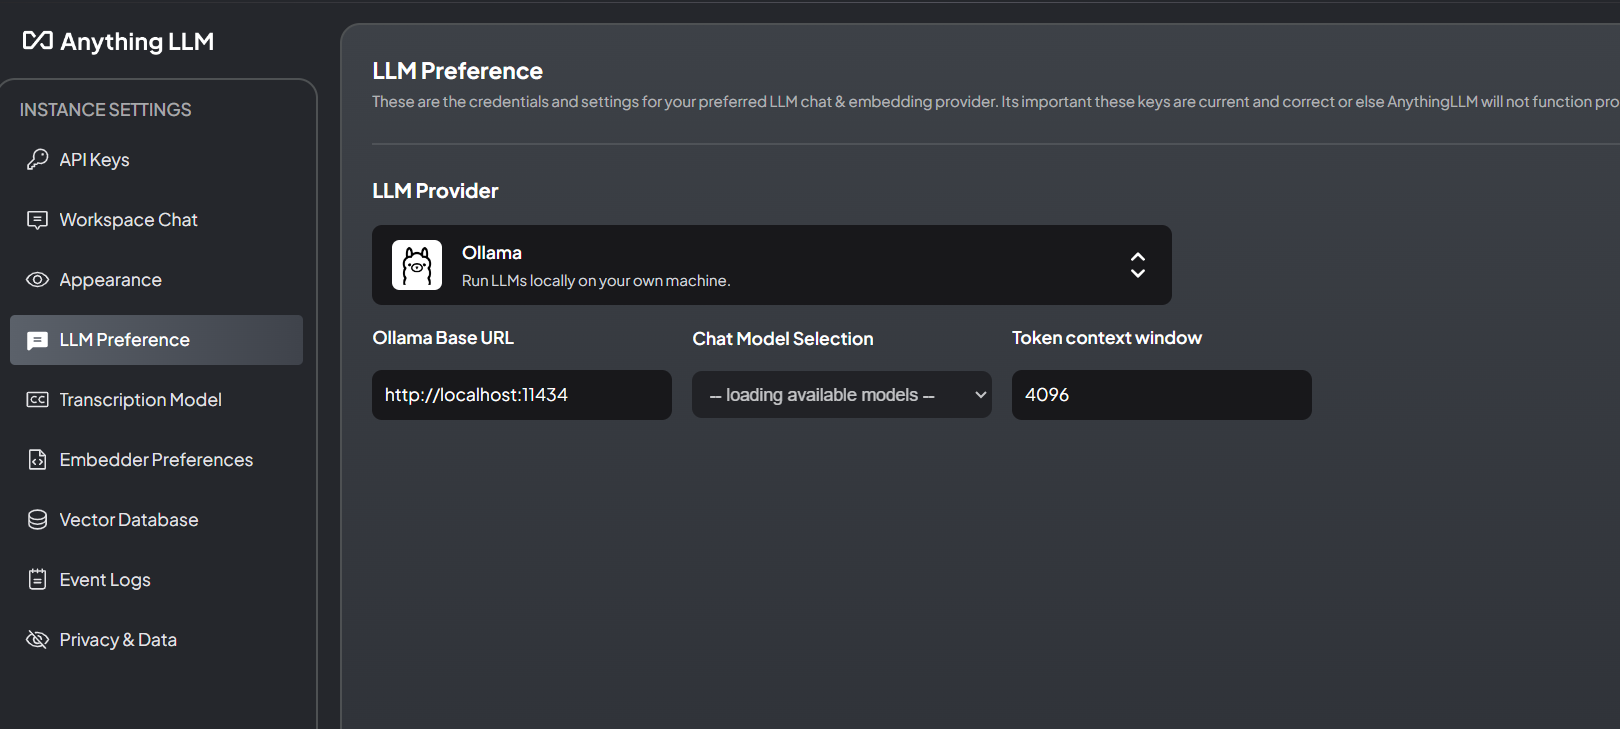Open the Ollama provider selector box
Image resolution: width=1620 pixels, height=729 pixels.
coord(770,265)
